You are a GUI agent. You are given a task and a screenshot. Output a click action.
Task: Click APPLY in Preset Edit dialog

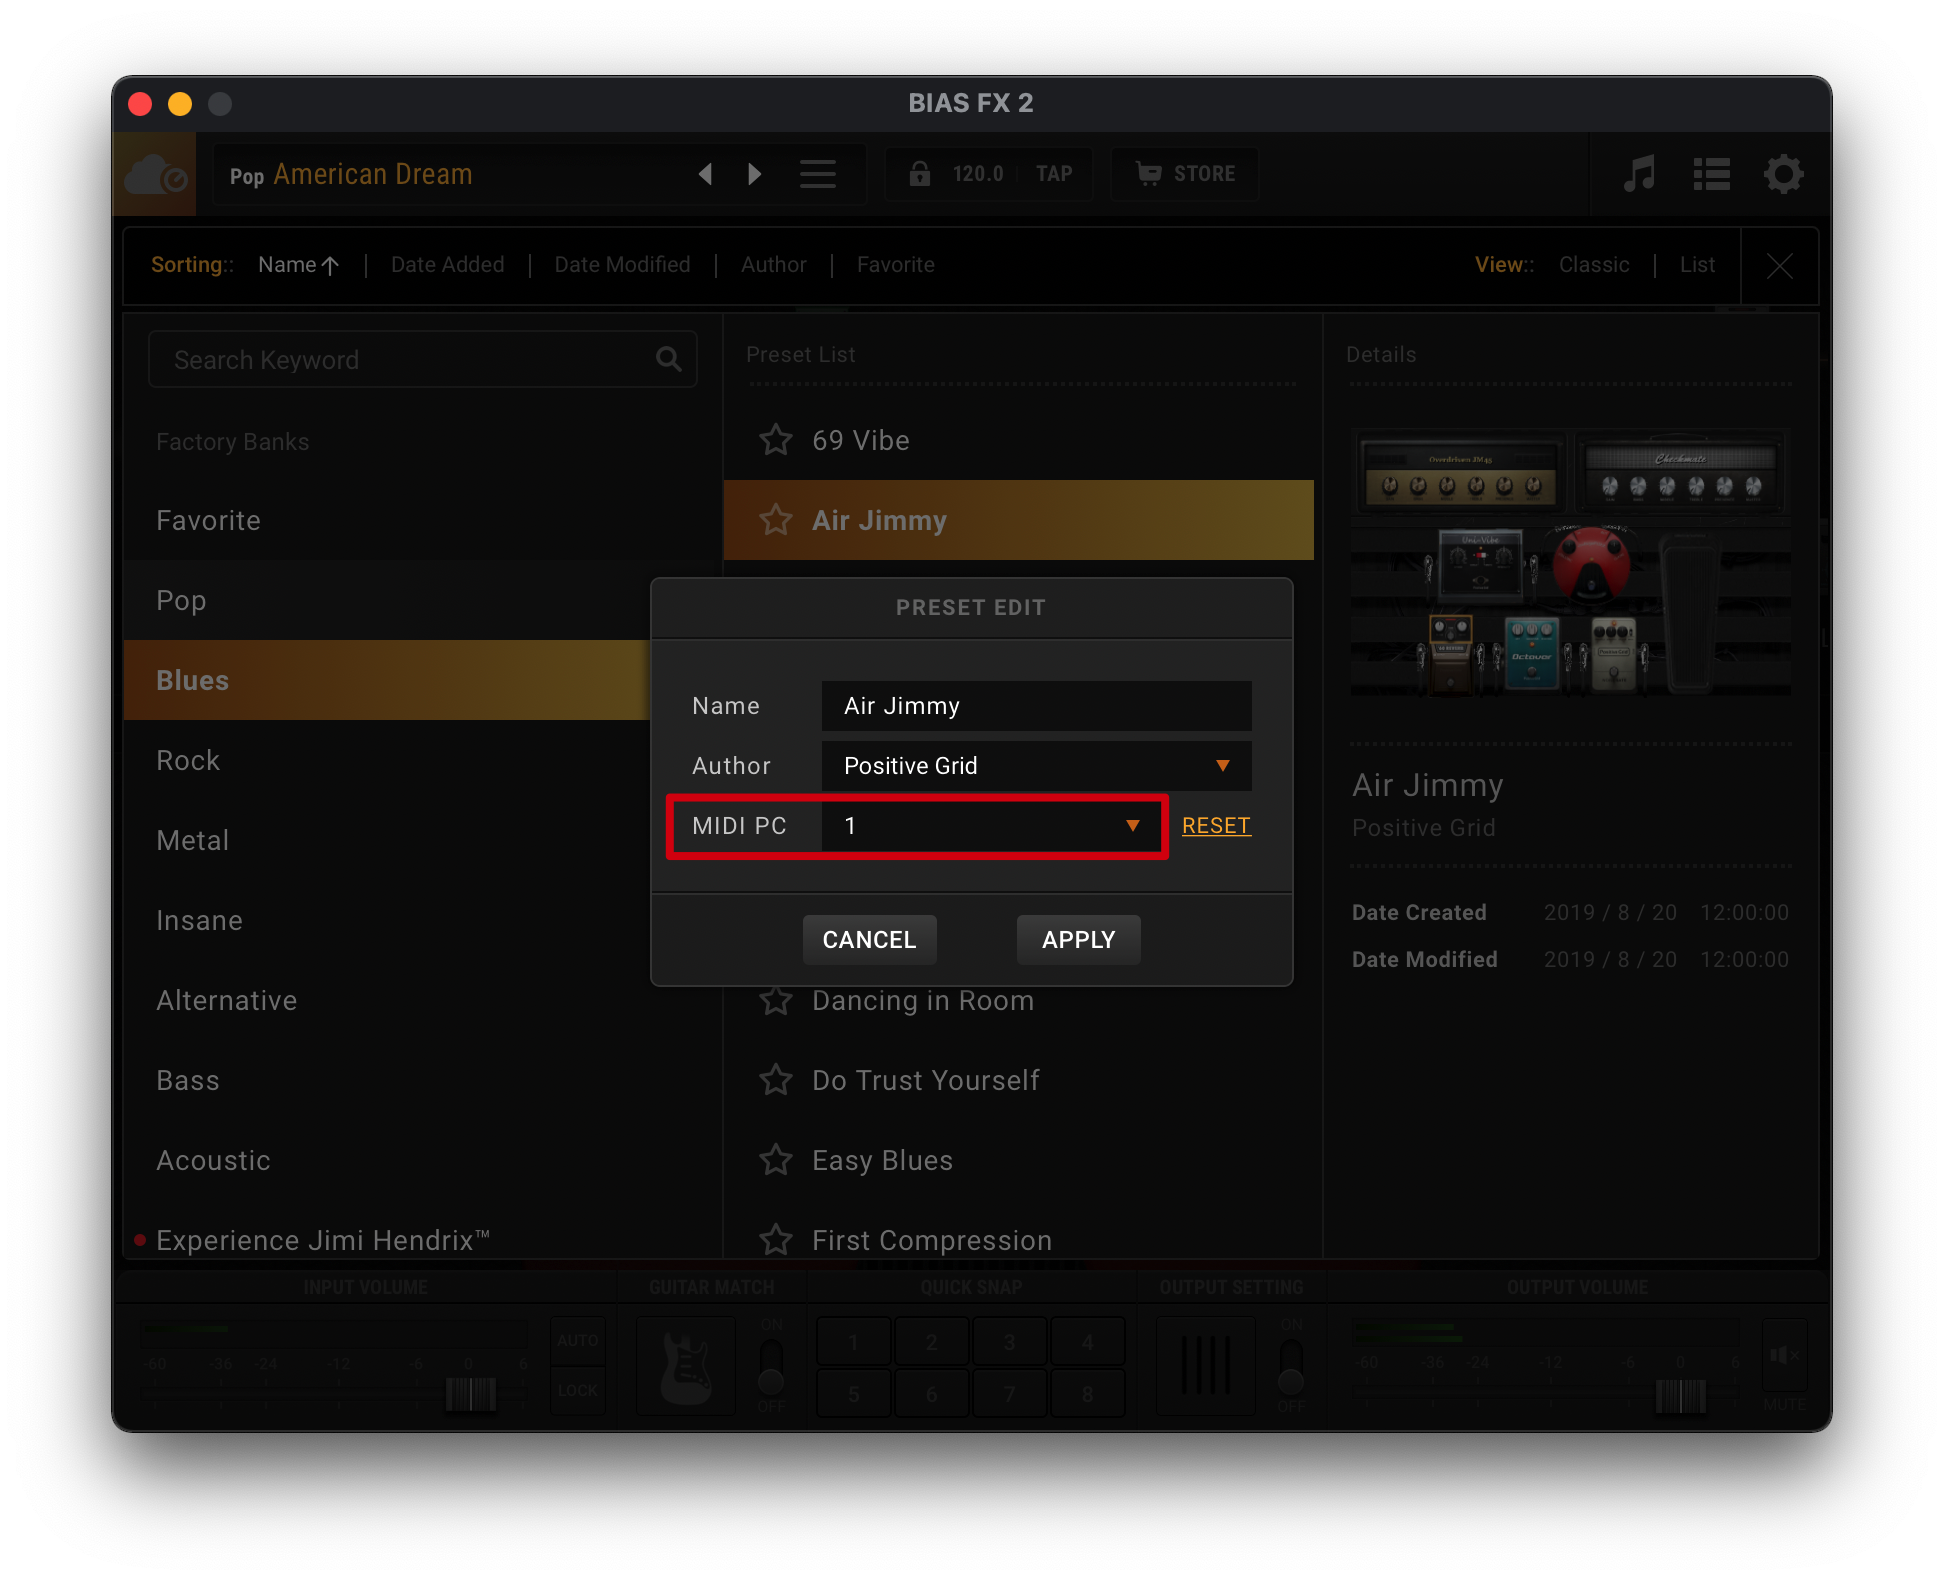point(1078,939)
